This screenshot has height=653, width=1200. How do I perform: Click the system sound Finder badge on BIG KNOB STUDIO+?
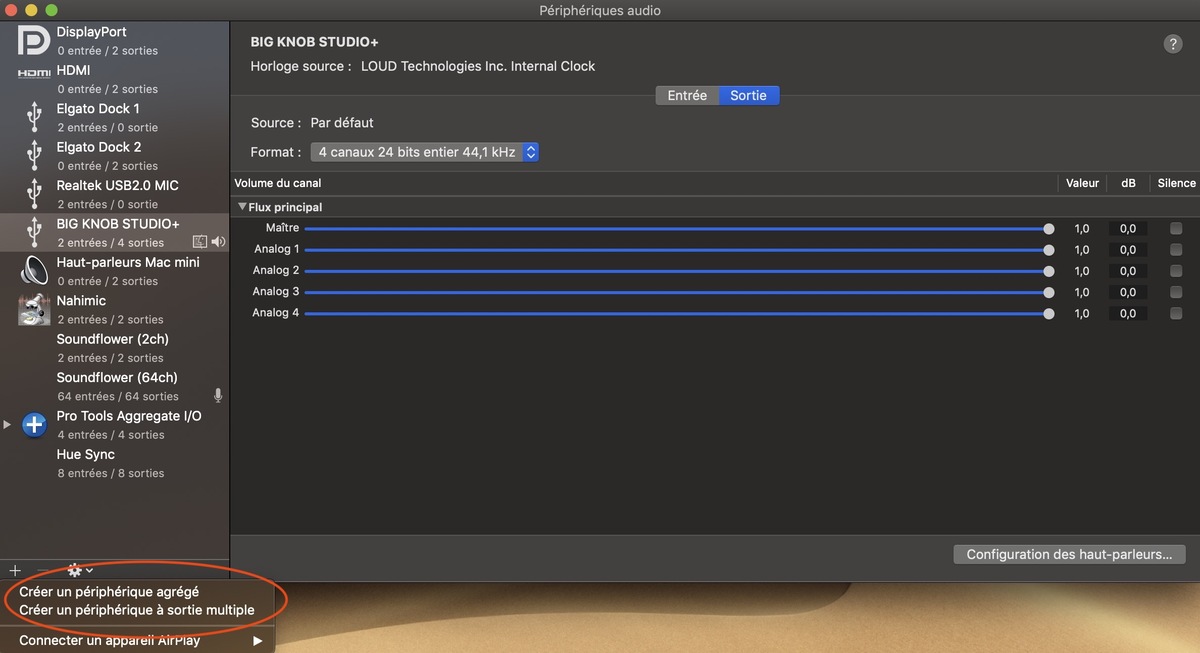[199, 242]
